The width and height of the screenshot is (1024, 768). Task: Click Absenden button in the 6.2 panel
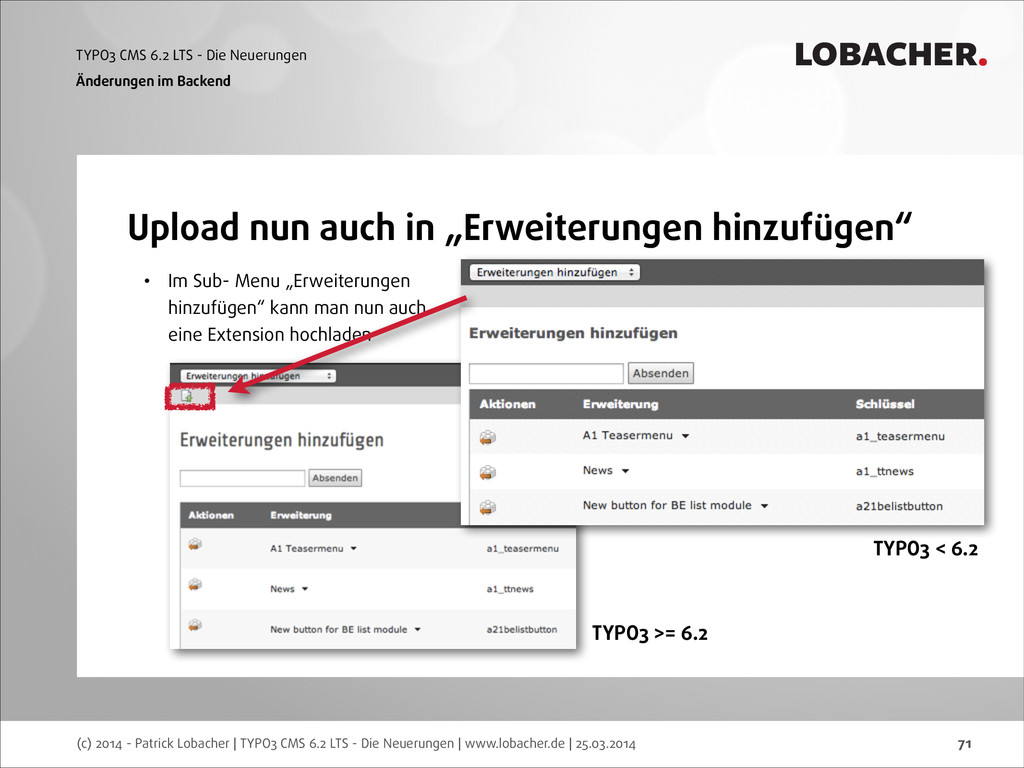[x=335, y=478]
